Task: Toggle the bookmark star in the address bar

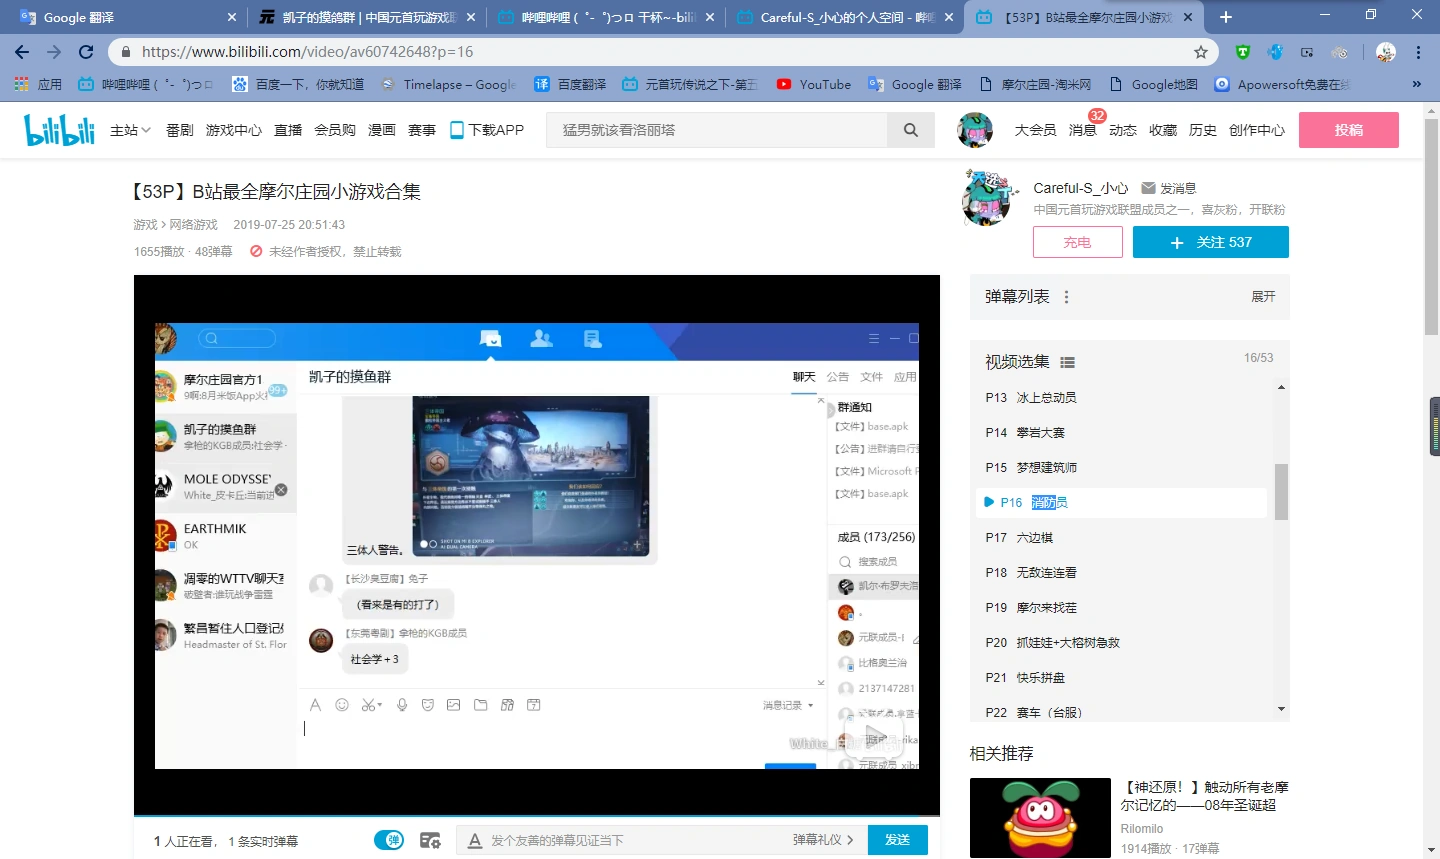Action: pyautogui.click(x=1200, y=51)
